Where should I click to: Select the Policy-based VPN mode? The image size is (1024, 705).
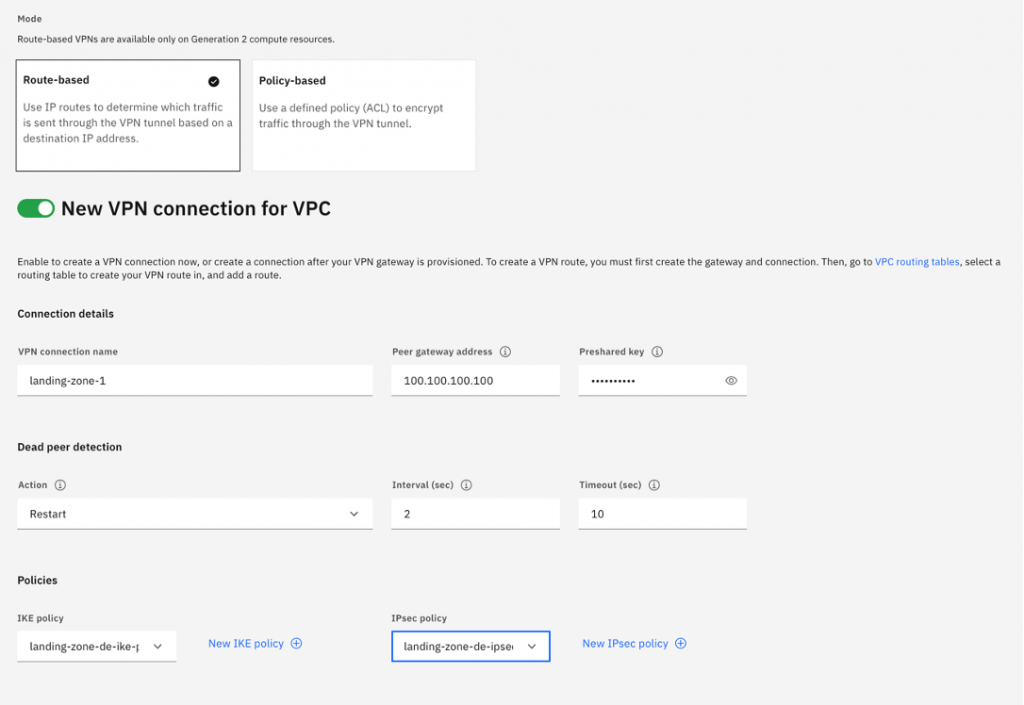point(363,114)
